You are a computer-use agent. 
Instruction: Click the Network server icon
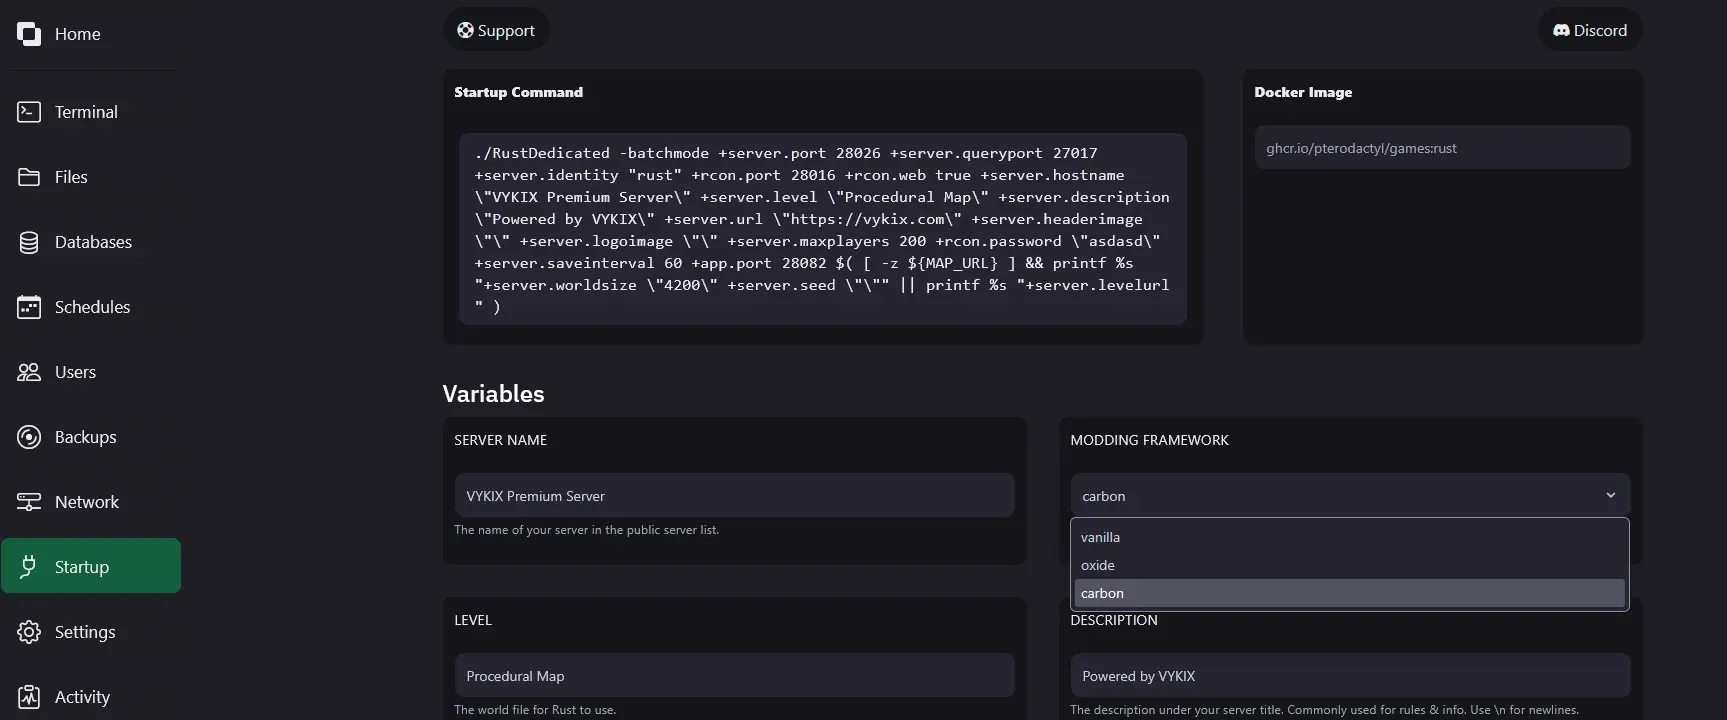tap(29, 502)
